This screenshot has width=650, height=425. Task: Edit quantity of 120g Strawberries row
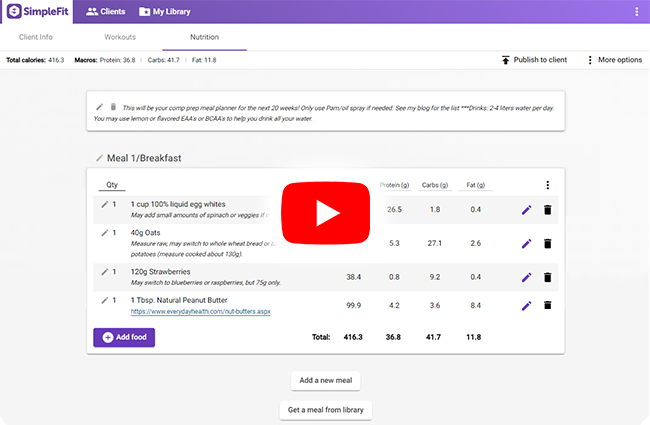(104, 272)
